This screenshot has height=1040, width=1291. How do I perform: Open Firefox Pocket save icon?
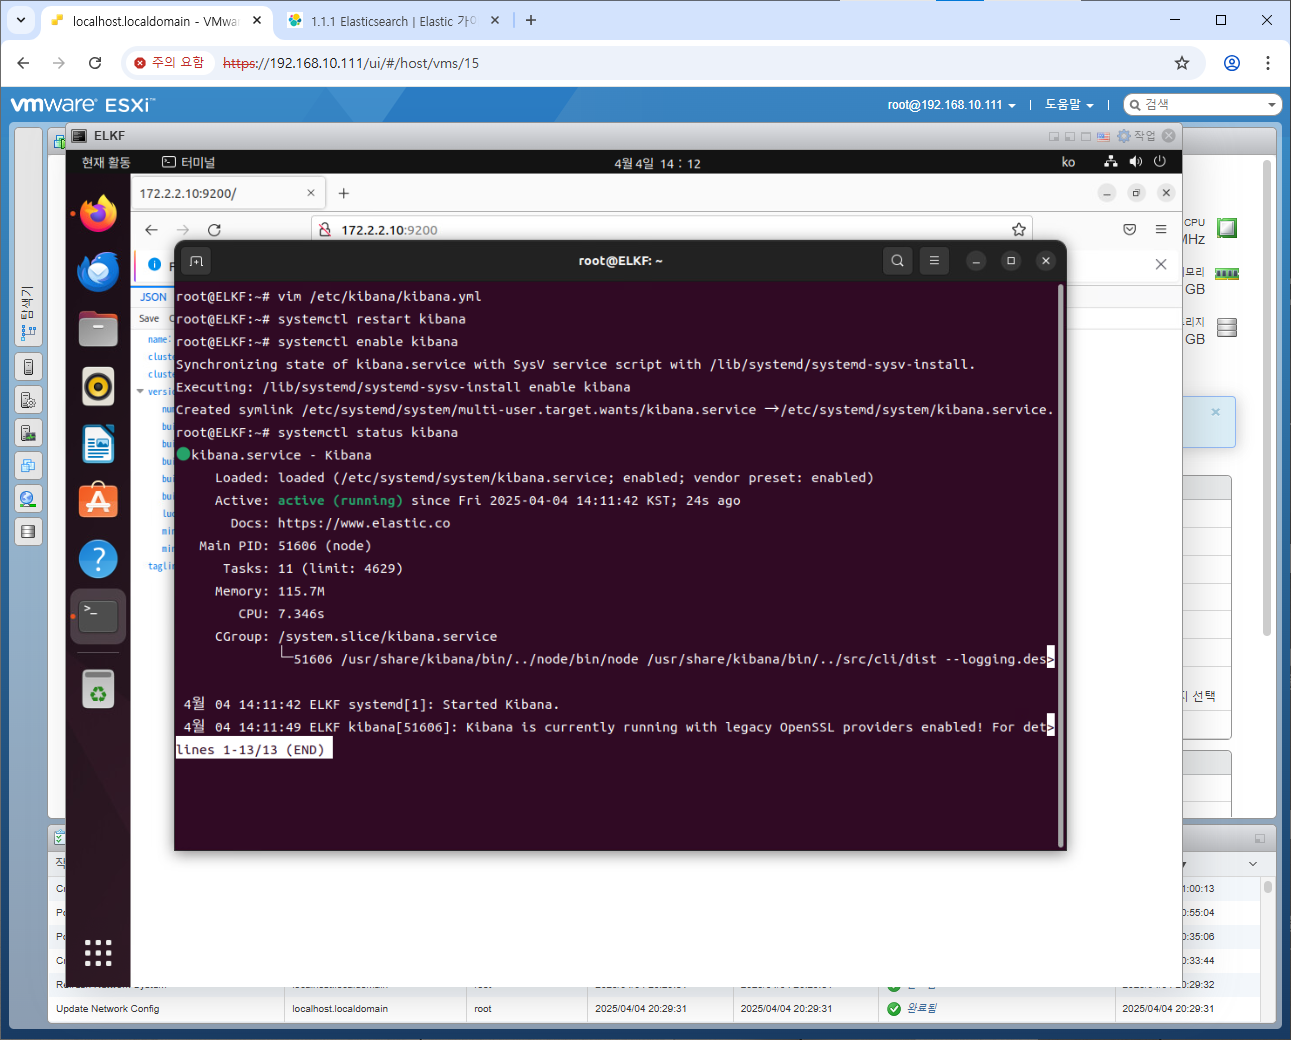(x=1130, y=229)
